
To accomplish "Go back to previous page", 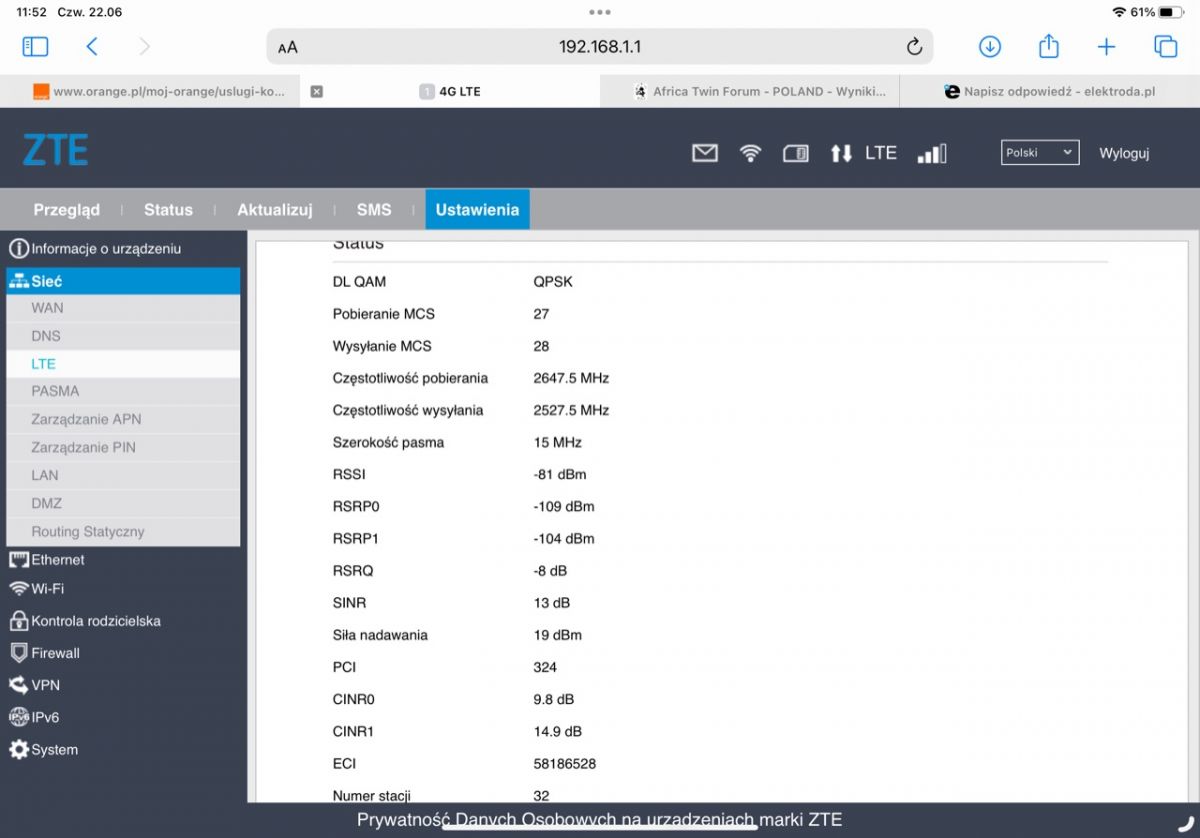I will 92,46.
